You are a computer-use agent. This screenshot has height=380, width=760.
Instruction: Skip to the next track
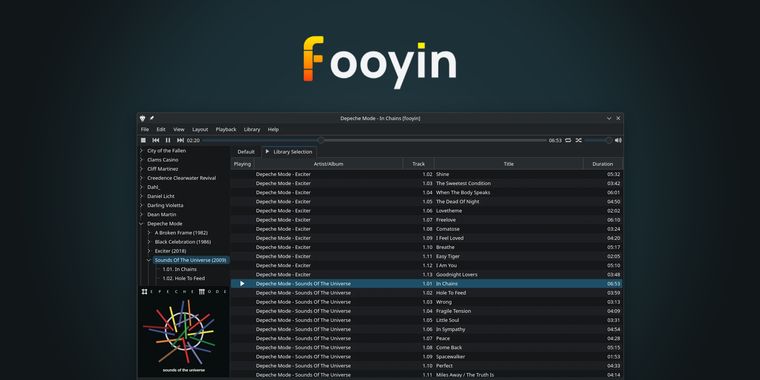tap(180, 140)
